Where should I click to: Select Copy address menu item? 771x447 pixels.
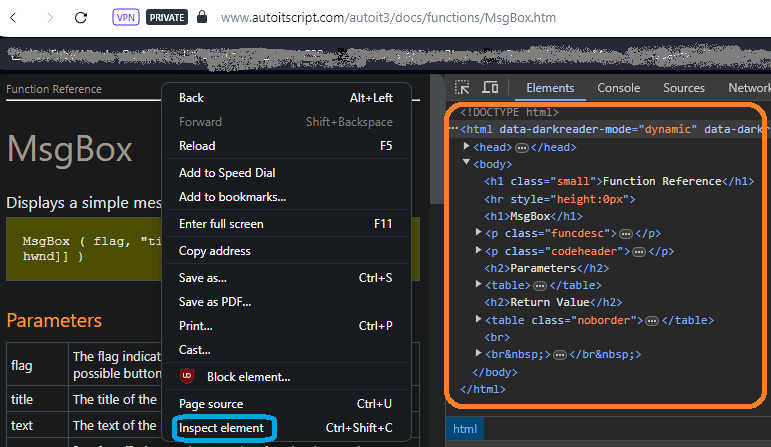click(286, 251)
